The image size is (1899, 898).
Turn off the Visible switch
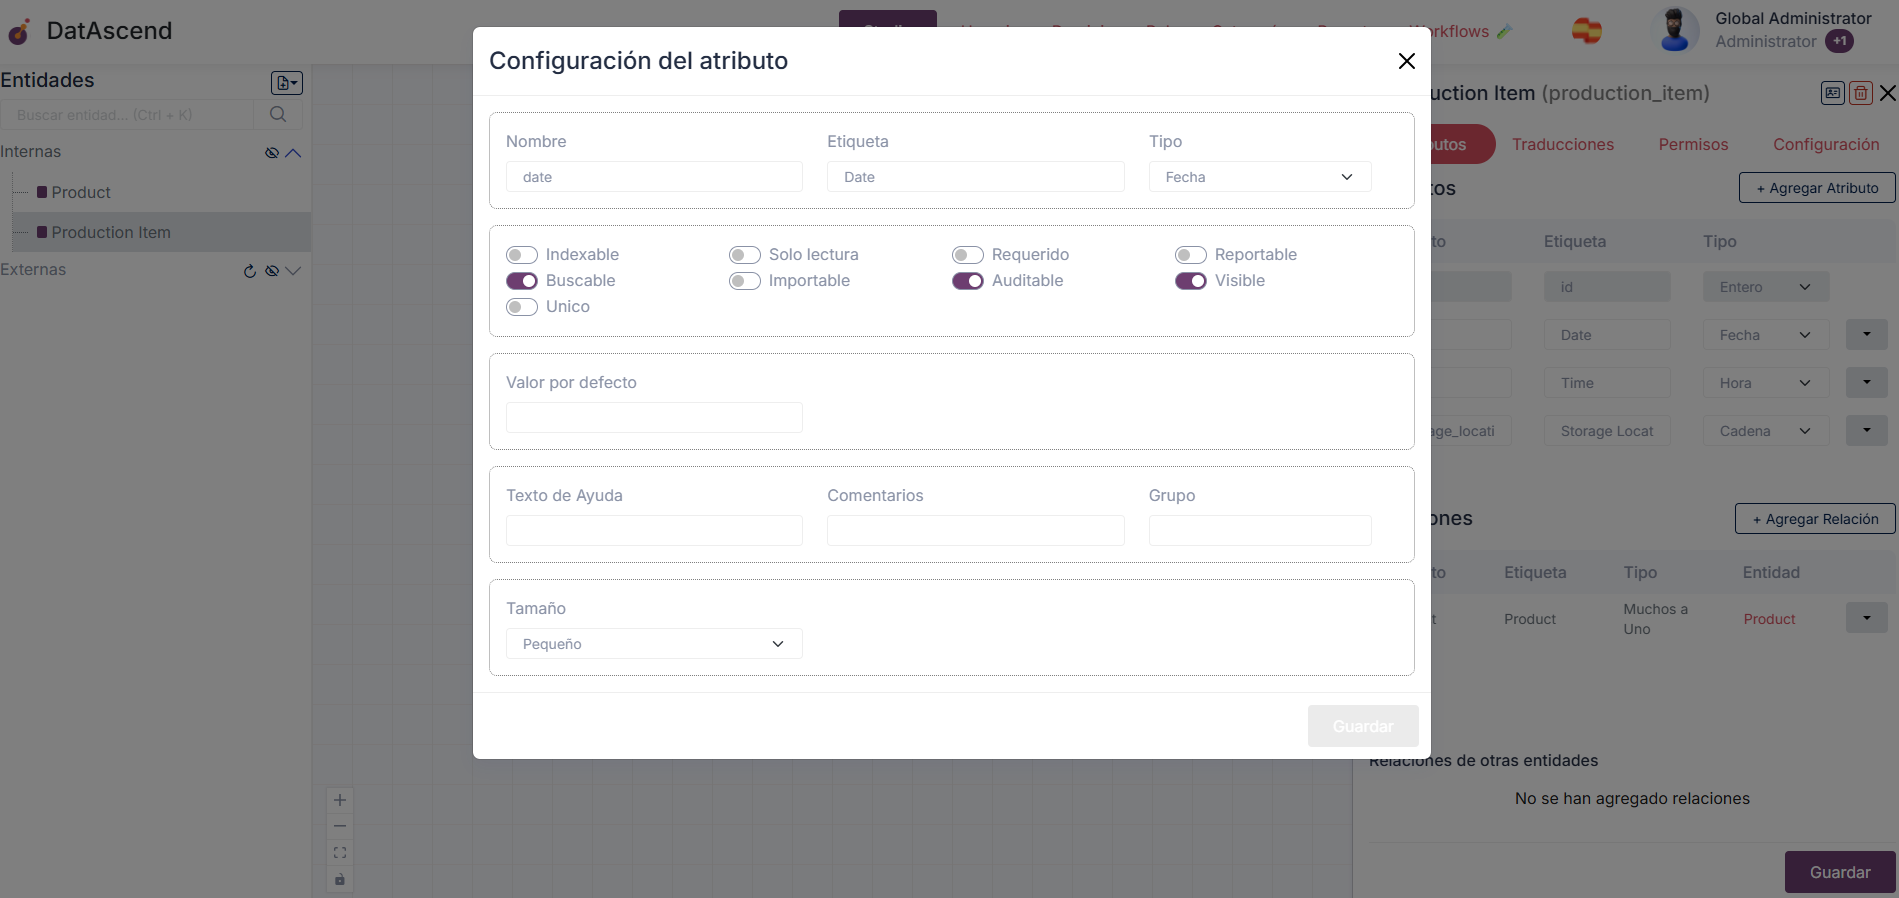click(1191, 281)
